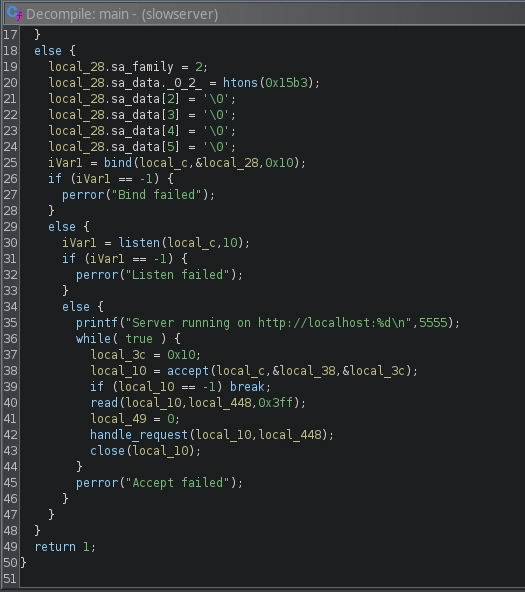Click the 0x15b3 port constant

(x=286, y=83)
